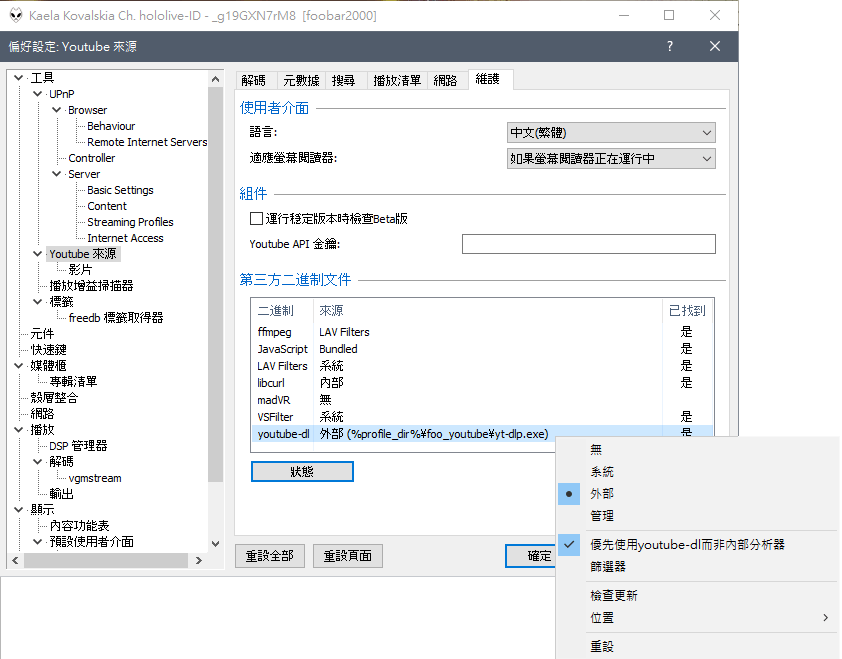The height and width of the screenshot is (659, 842).
Task: Select the madVR row
Action: pos(482,400)
